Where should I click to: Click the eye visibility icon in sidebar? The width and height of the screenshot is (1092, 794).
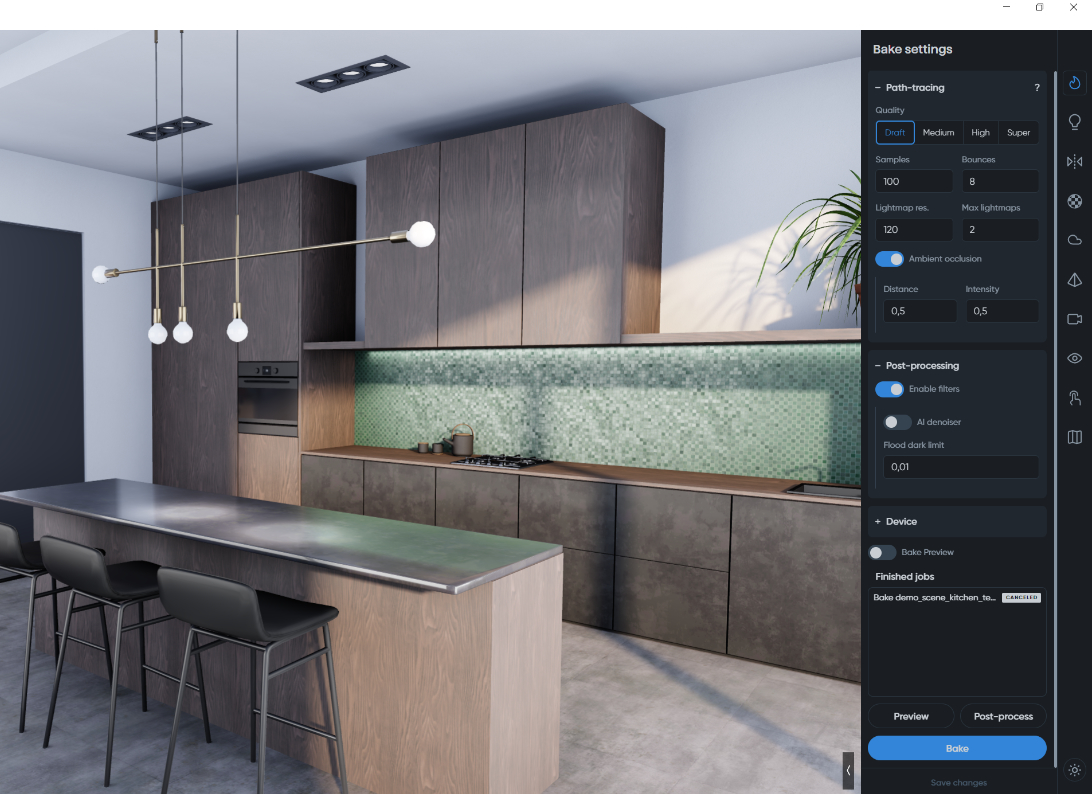point(1075,358)
